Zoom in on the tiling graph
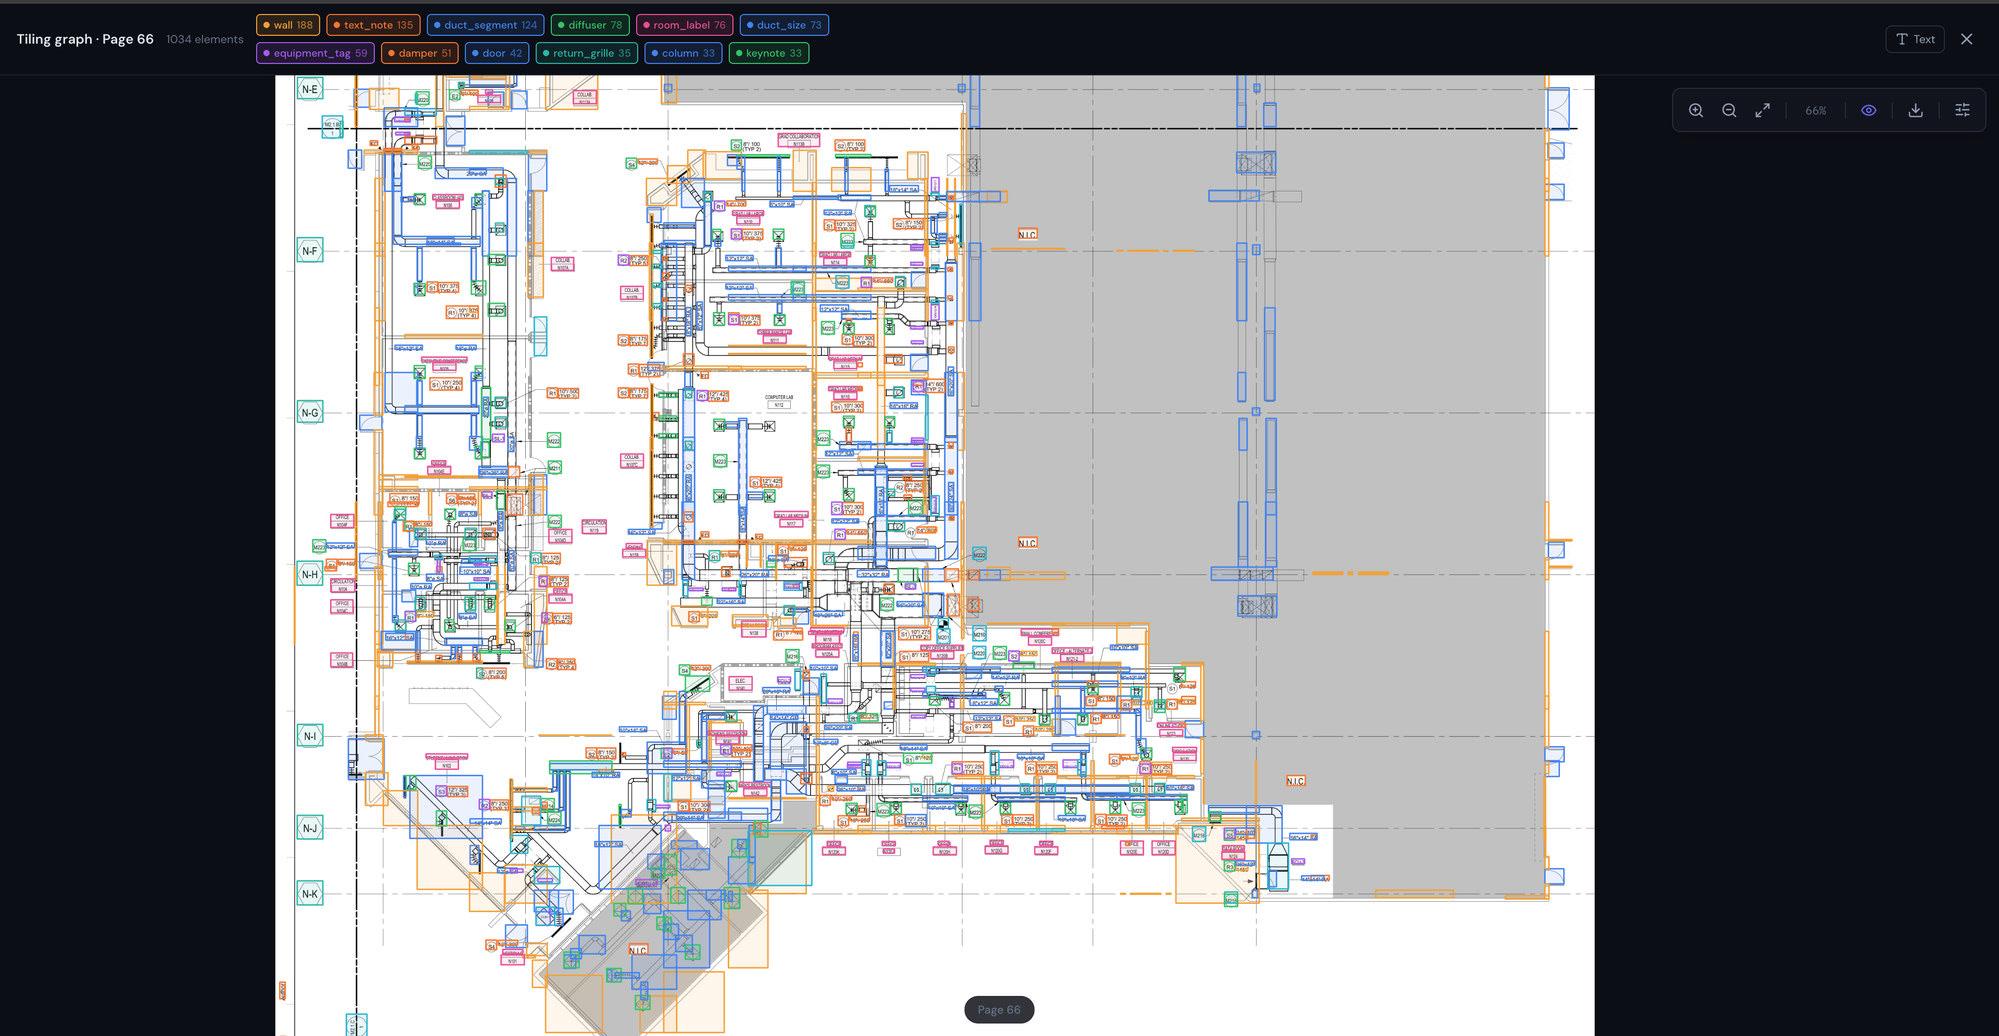 tap(1696, 111)
